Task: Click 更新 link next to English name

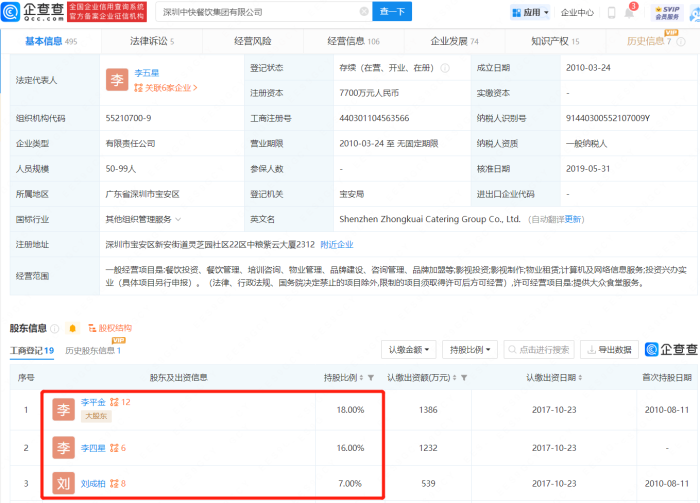Action: 572,219
